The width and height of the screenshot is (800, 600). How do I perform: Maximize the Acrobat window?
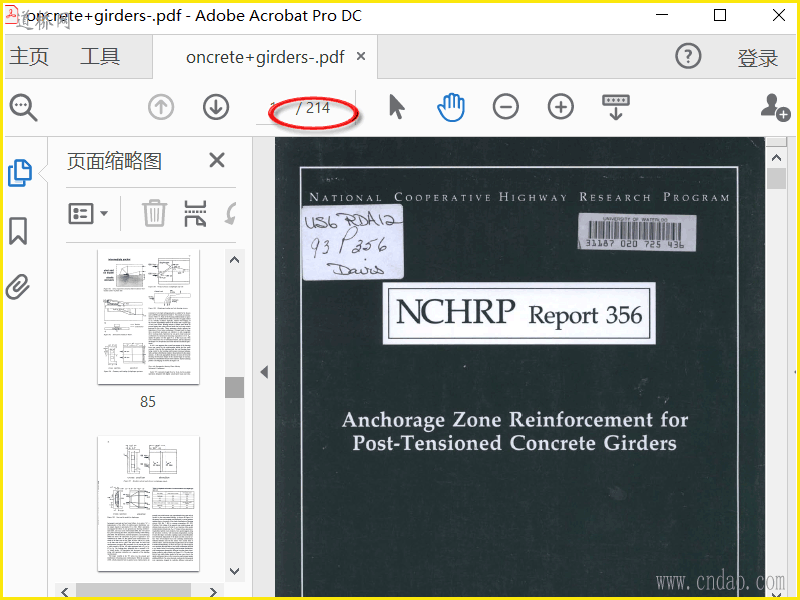(720, 15)
